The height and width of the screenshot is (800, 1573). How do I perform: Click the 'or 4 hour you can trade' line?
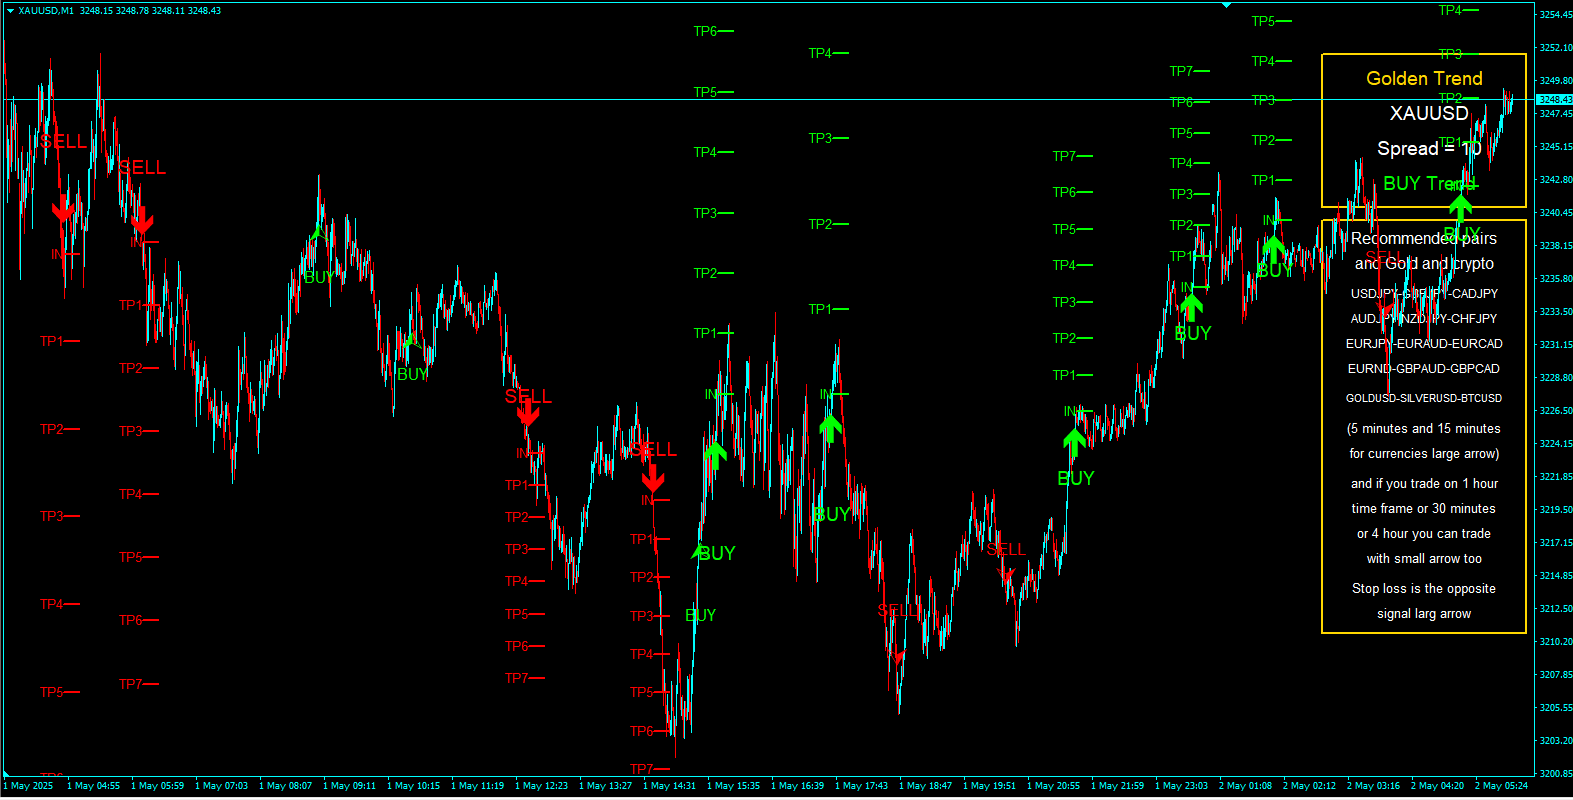(1424, 533)
